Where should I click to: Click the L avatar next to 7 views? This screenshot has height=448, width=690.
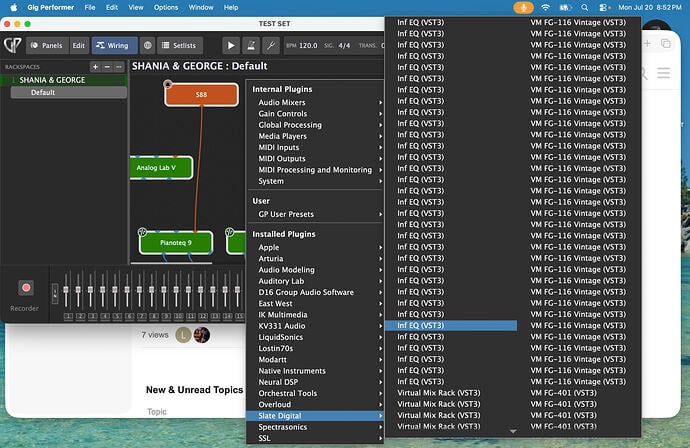coord(183,335)
